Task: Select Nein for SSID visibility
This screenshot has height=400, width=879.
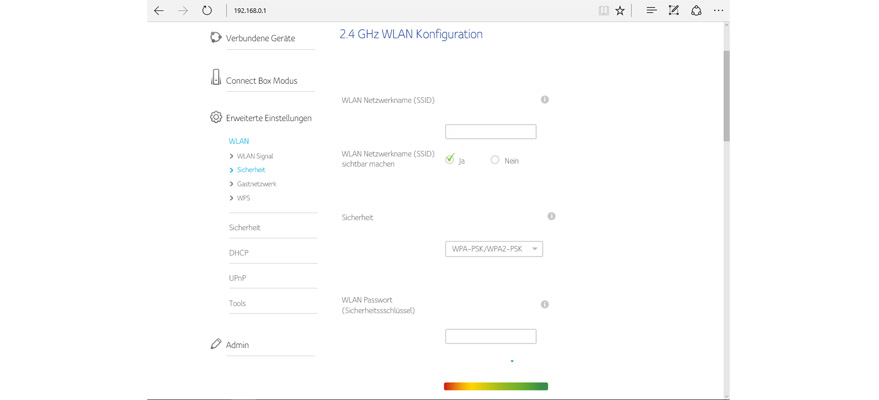Action: (495, 160)
